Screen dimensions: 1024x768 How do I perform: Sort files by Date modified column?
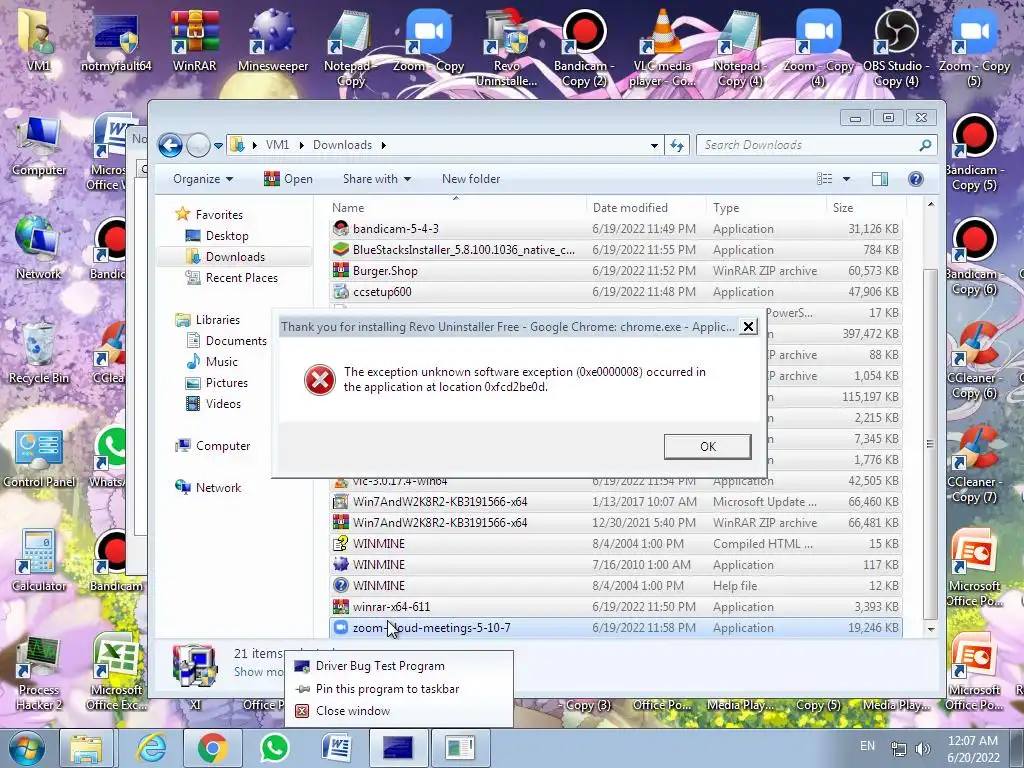pyautogui.click(x=646, y=208)
